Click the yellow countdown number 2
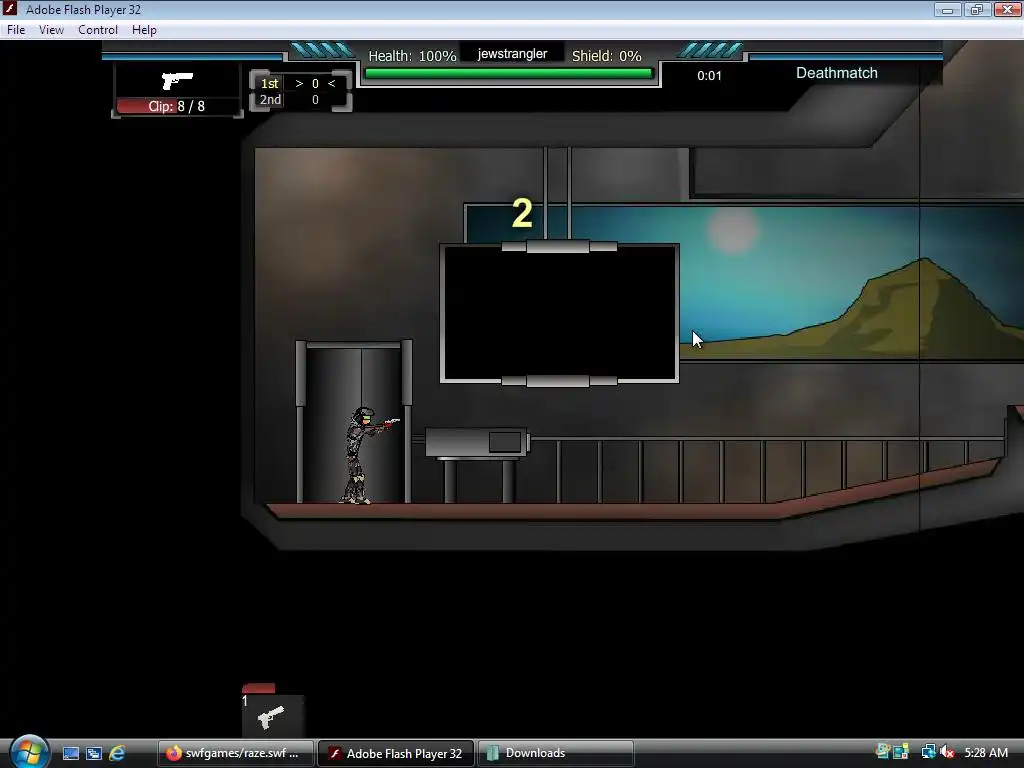Viewport: 1024px width, 768px height. pyautogui.click(x=522, y=214)
